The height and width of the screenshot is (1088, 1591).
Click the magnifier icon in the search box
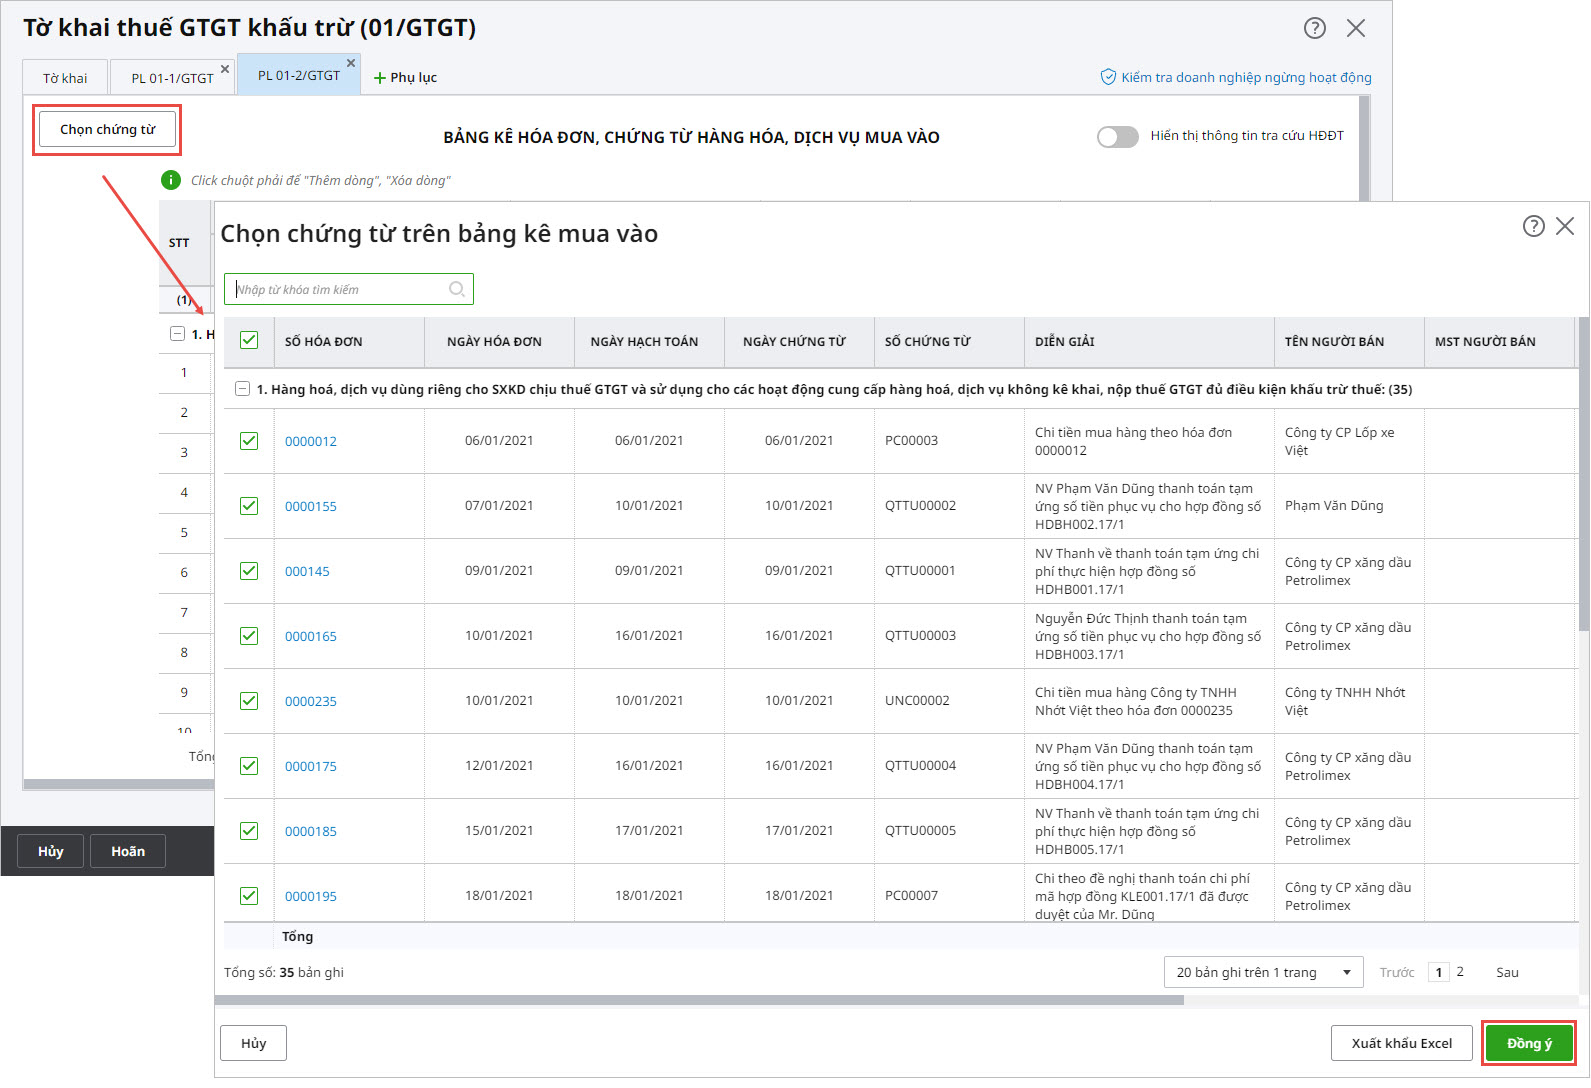tap(457, 289)
